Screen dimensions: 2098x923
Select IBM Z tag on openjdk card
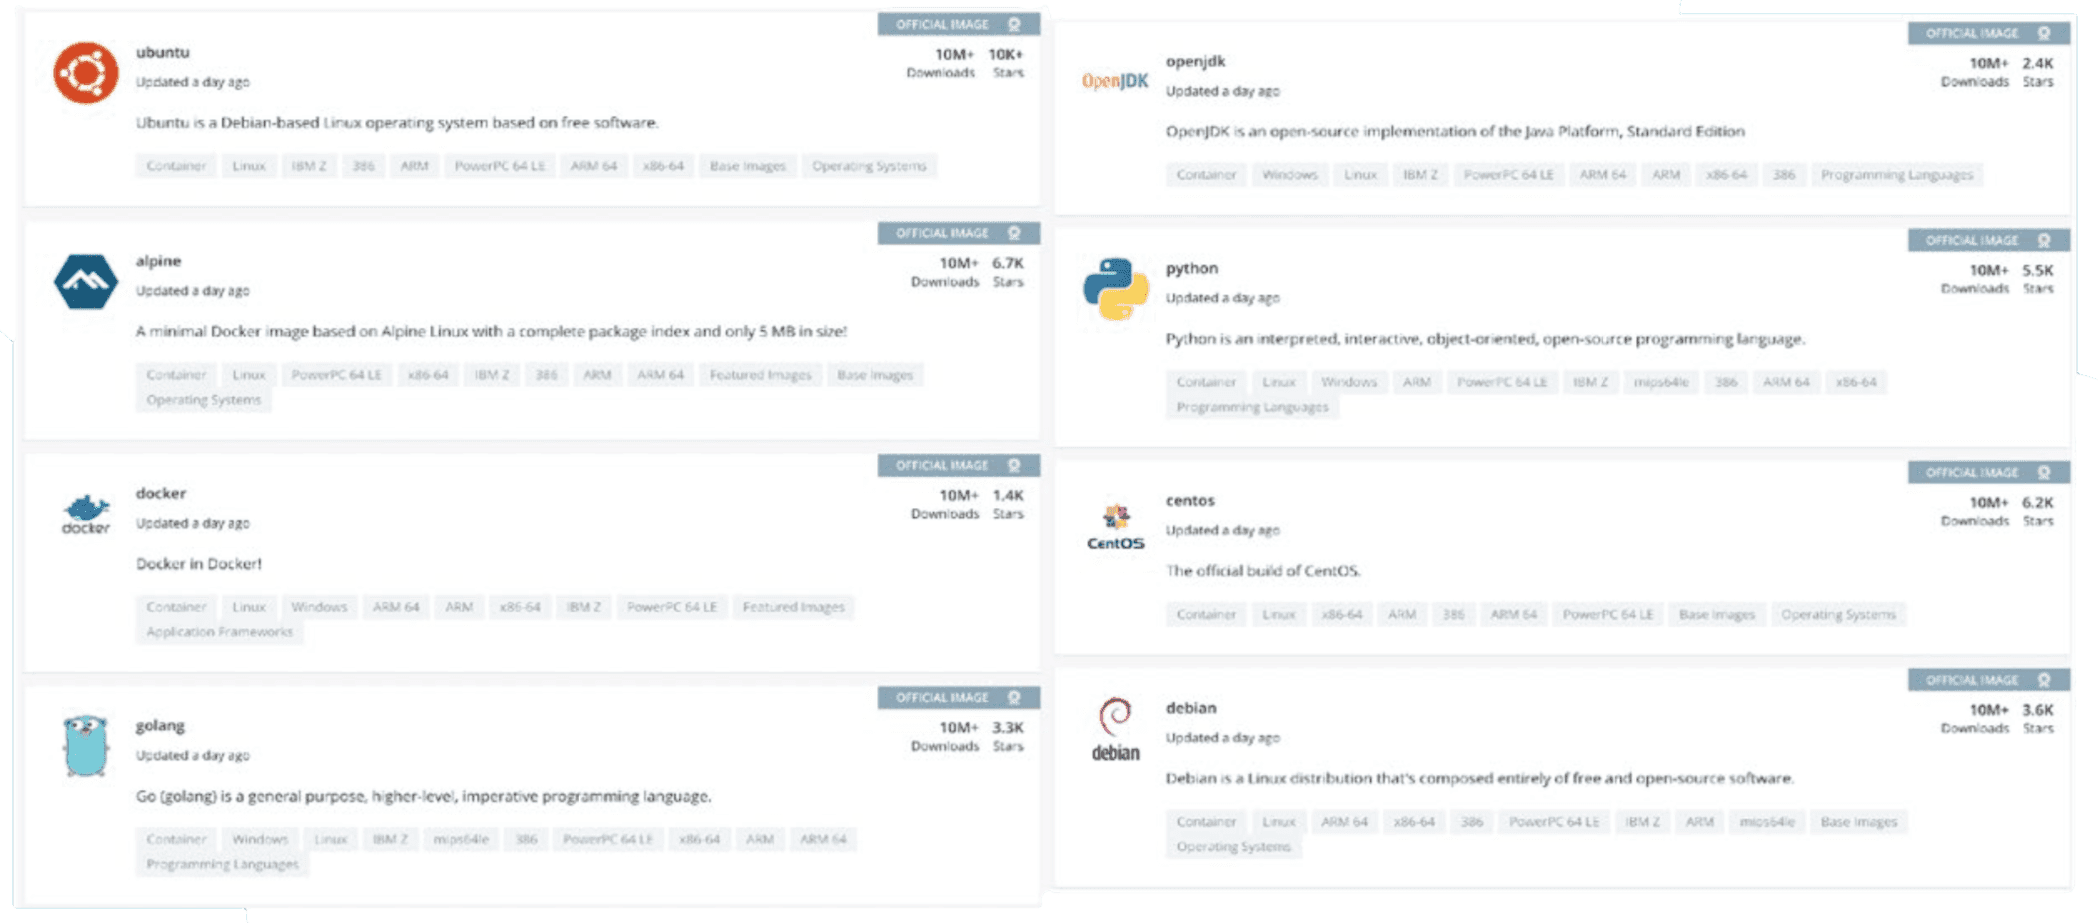1420,175
